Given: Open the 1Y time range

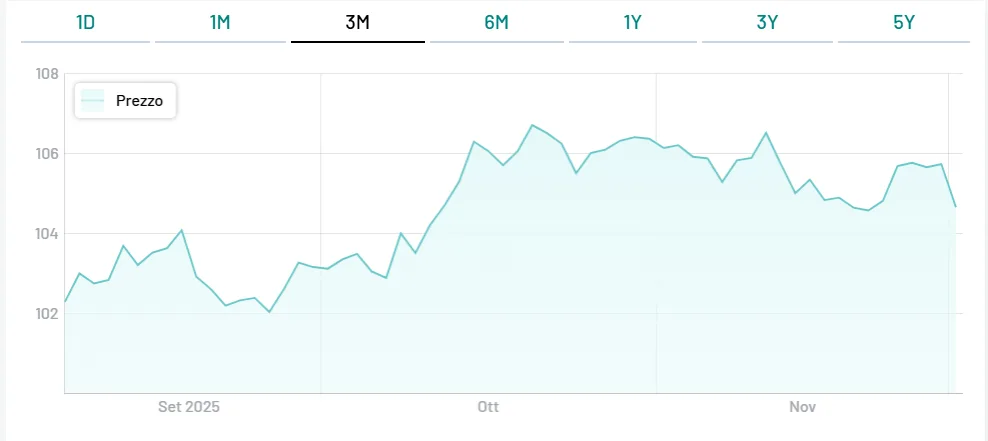Looking at the screenshot, I should (632, 22).
